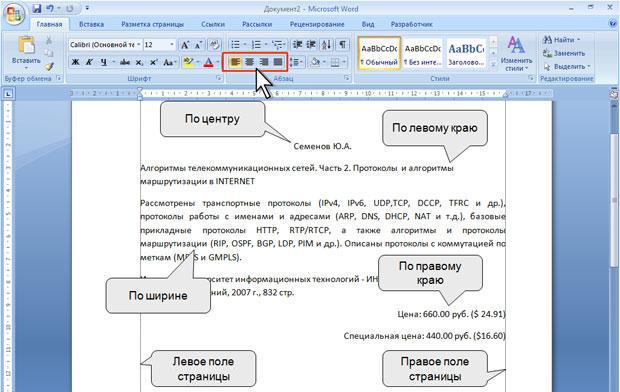Justify text to full width

[278, 62]
